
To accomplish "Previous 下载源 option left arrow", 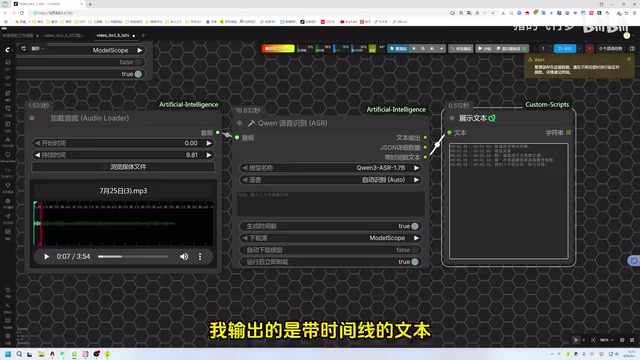I will click(x=245, y=238).
